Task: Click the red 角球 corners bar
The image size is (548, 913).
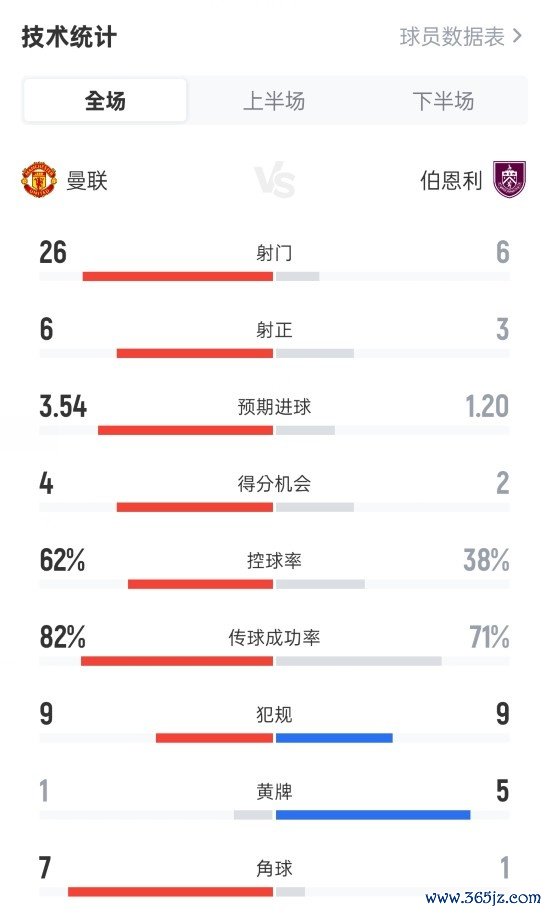Action: coord(170,891)
